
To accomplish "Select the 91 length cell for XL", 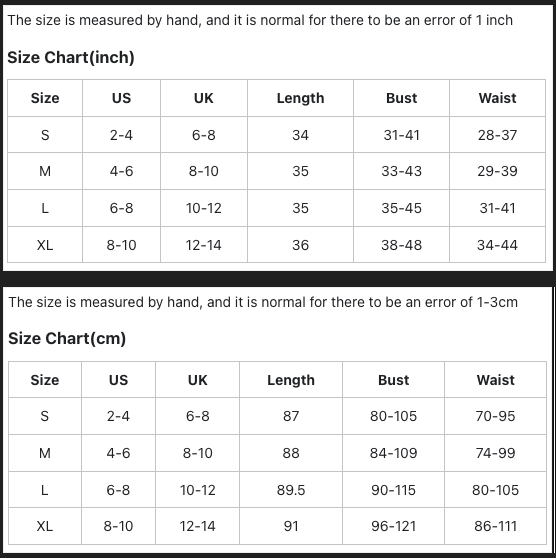I will 291,526.
